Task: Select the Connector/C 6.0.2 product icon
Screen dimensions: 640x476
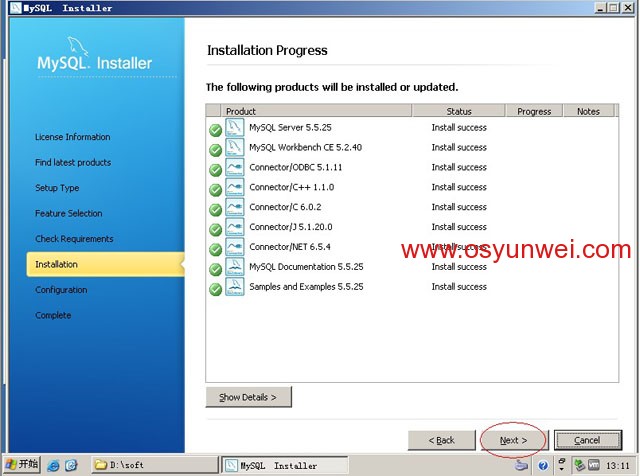Action: (x=235, y=207)
